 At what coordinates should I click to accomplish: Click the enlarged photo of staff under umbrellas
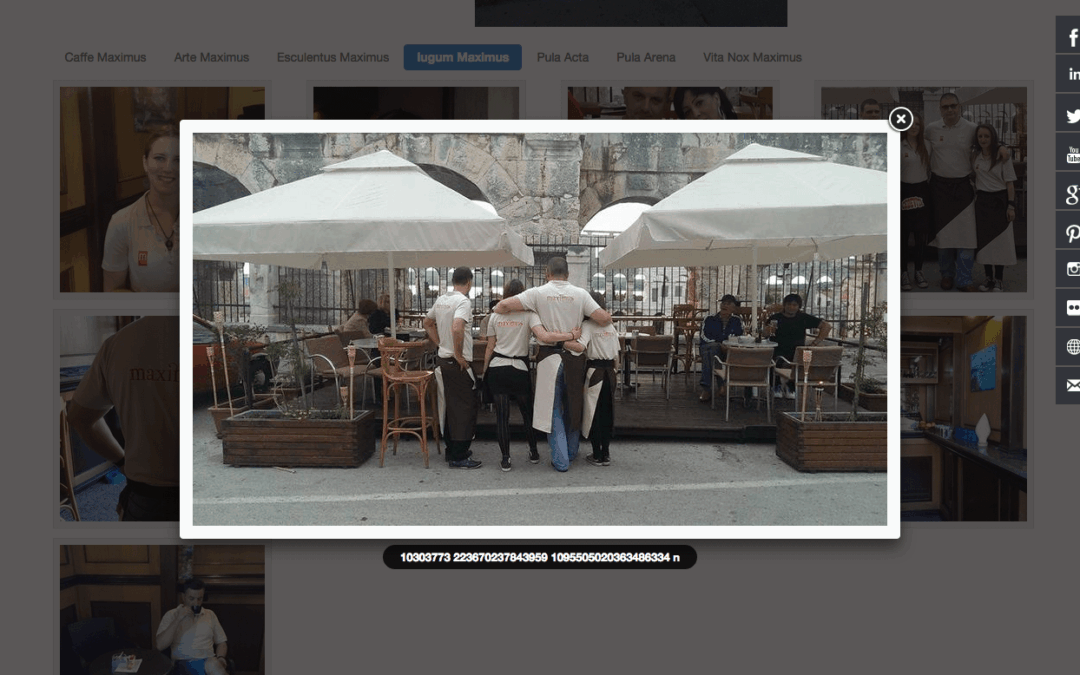[540, 329]
